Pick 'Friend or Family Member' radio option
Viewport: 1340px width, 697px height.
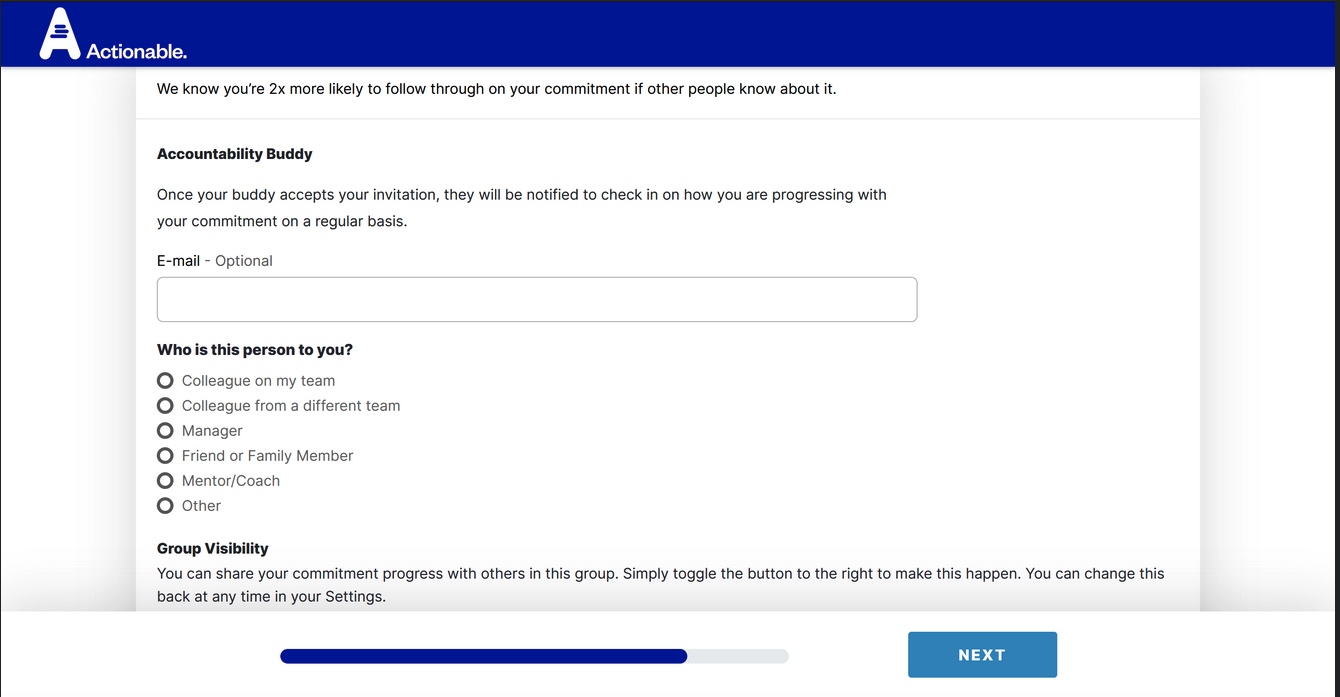click(x=166, y=456)
